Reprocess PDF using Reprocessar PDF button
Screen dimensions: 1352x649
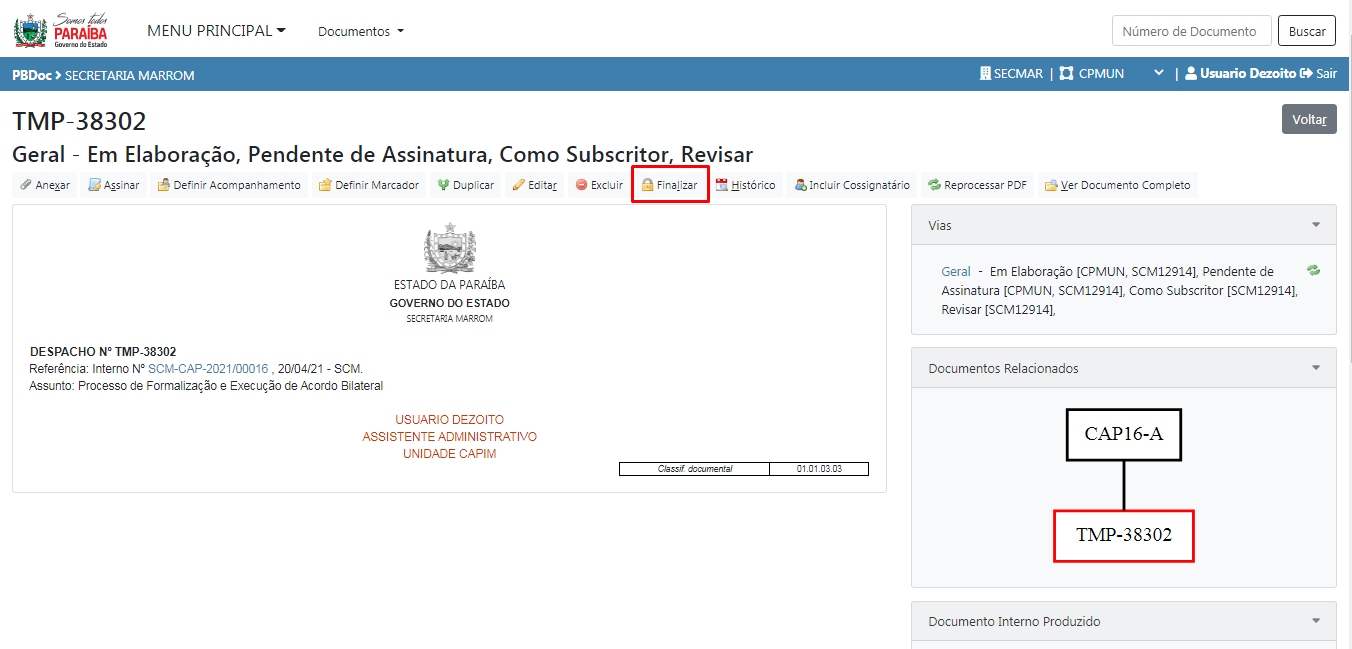977,185
